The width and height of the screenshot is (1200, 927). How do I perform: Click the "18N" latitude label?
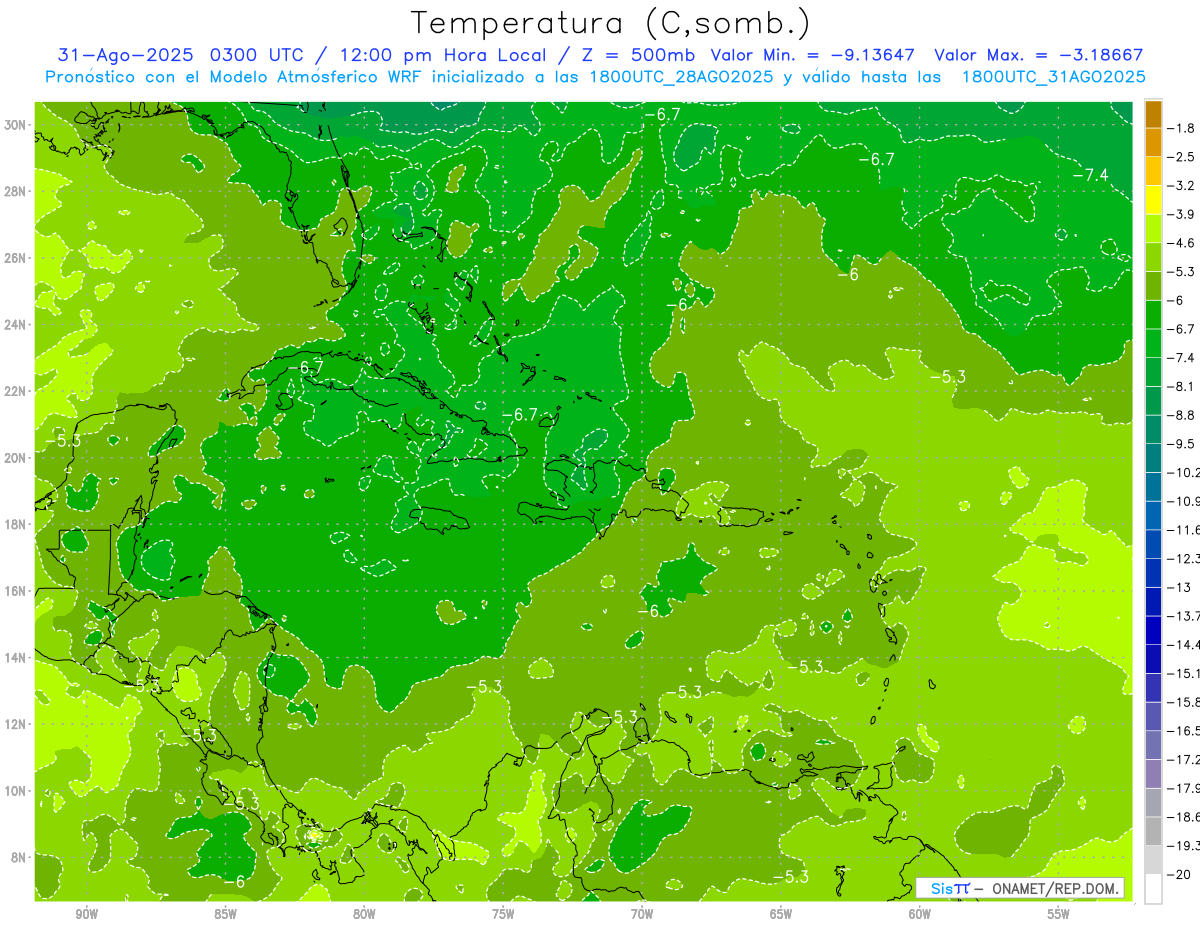click(x=16, y=524)
